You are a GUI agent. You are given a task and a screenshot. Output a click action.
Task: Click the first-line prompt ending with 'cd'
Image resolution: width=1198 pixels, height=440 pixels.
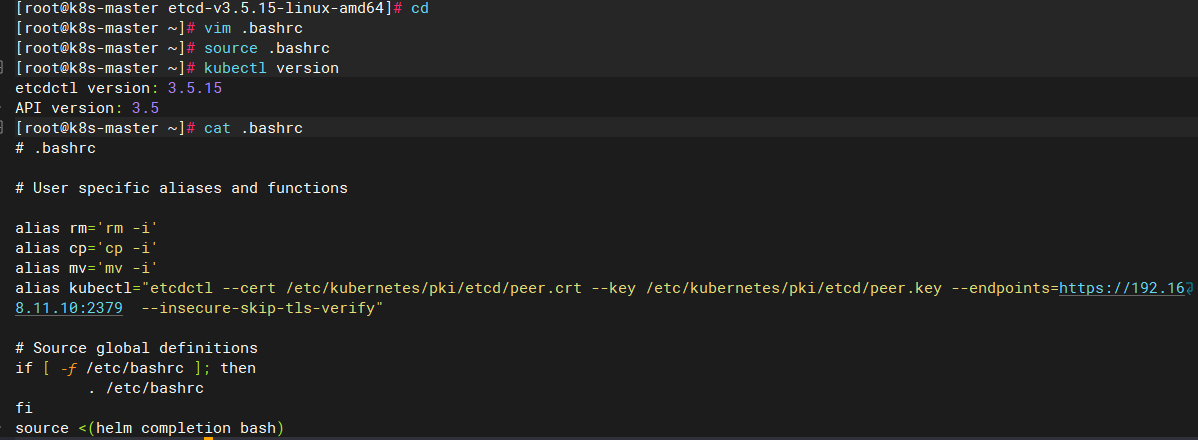click(x=222, y=8)
